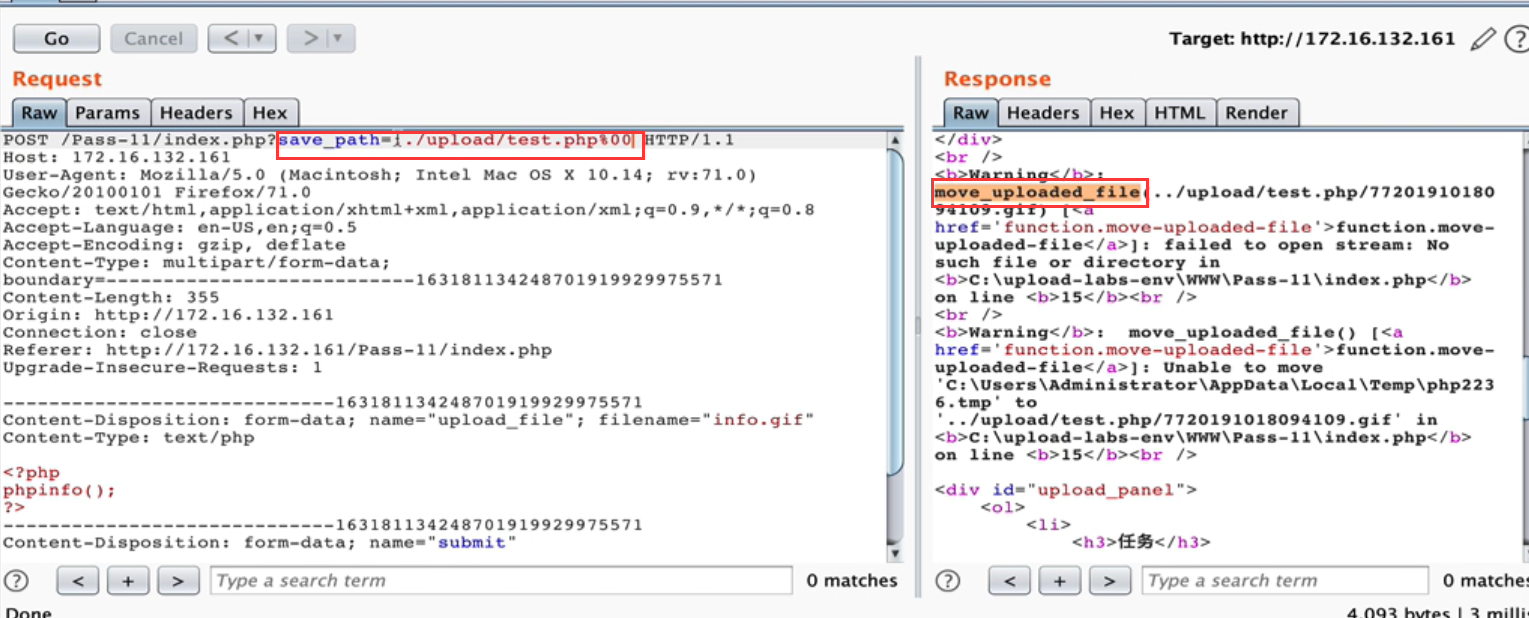
Task: Switch to the Response HTML tab
Action: [x=1180, y=113]
